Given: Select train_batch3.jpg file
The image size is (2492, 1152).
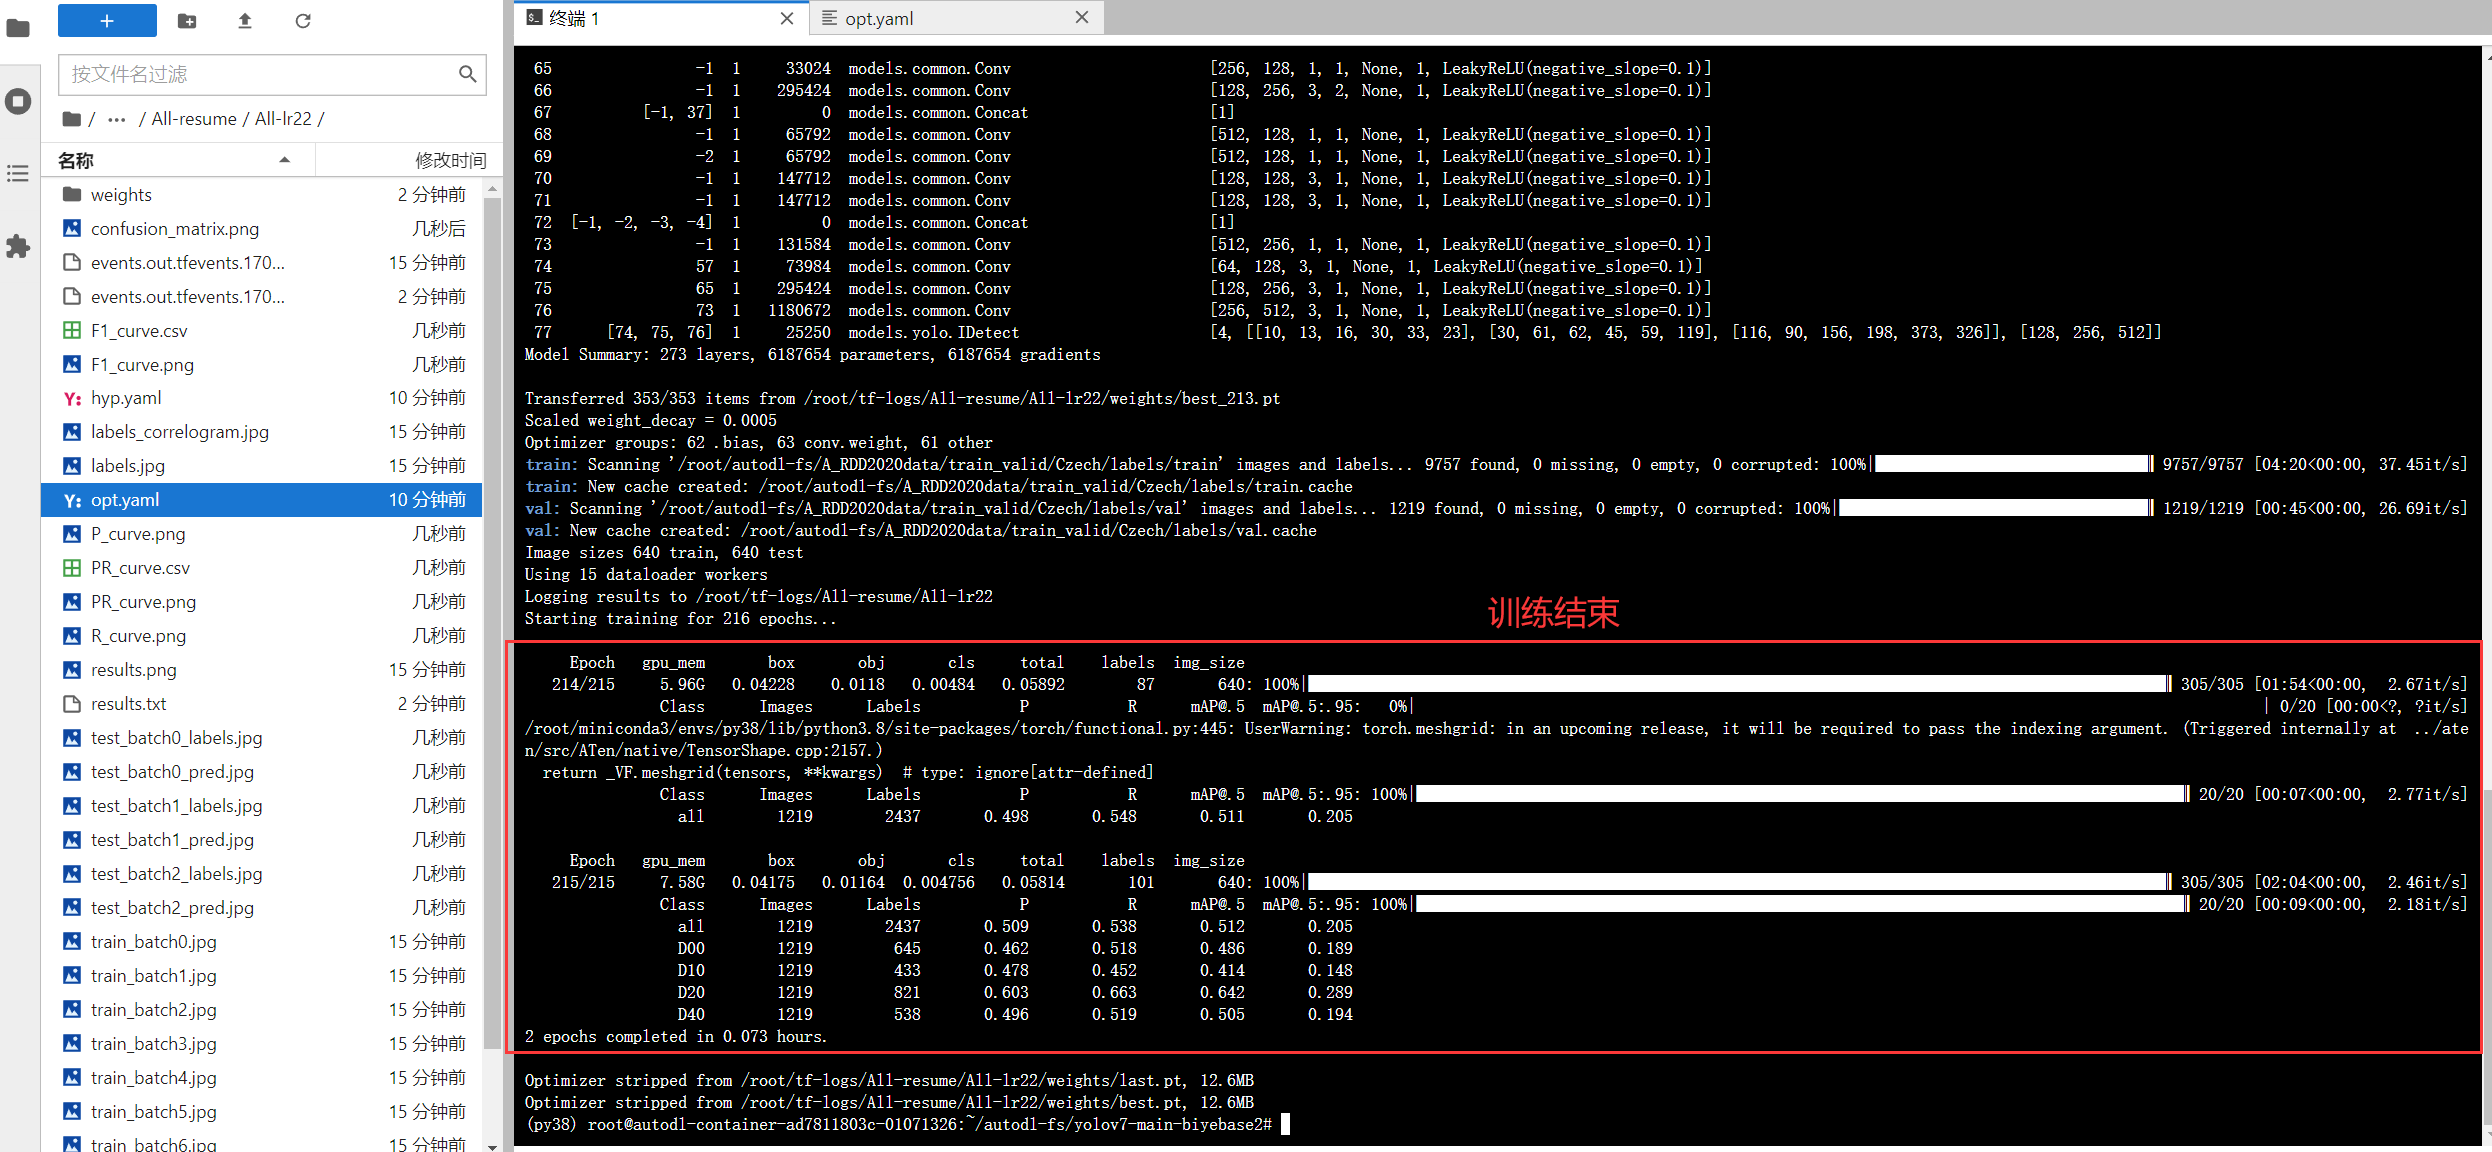Looking at the screenshot, I should (x=262, y=1044).
